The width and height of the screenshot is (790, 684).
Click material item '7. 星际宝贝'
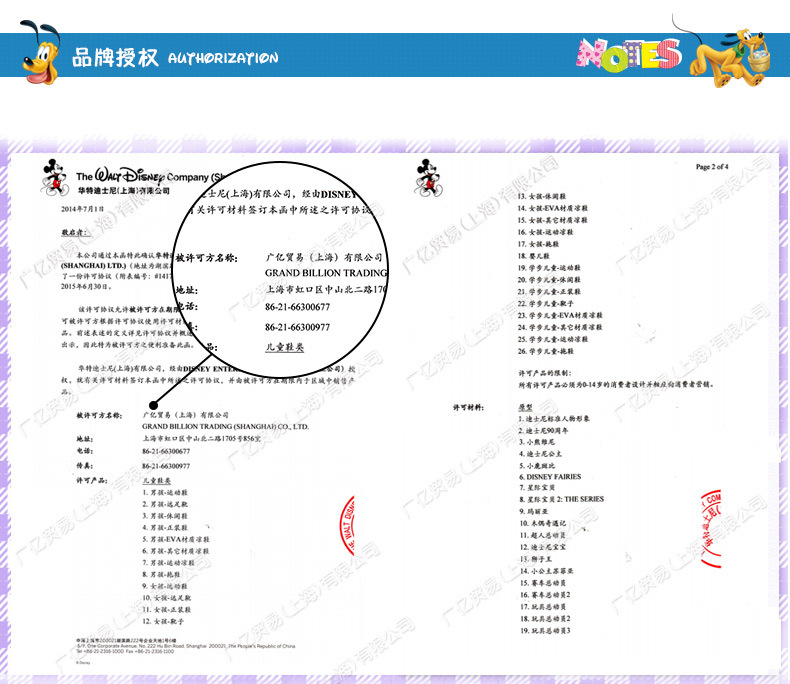coord(537,488)
